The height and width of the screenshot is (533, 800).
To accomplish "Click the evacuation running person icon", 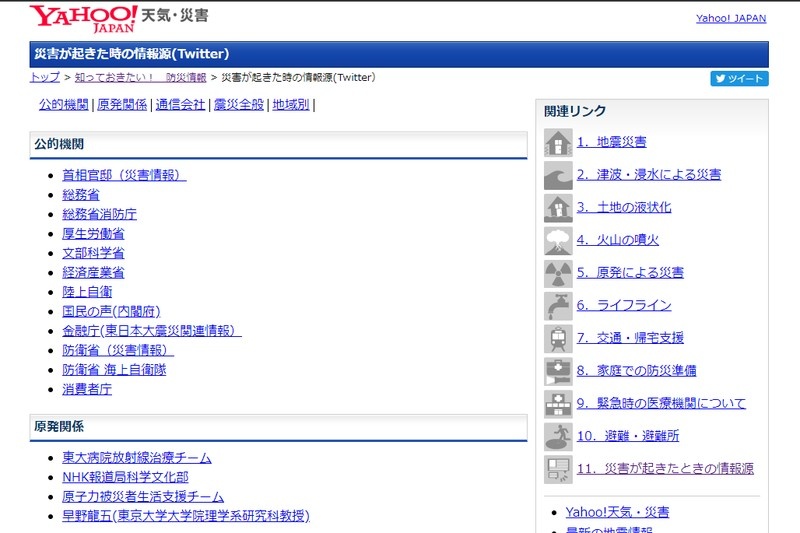I will pos(558,436).
